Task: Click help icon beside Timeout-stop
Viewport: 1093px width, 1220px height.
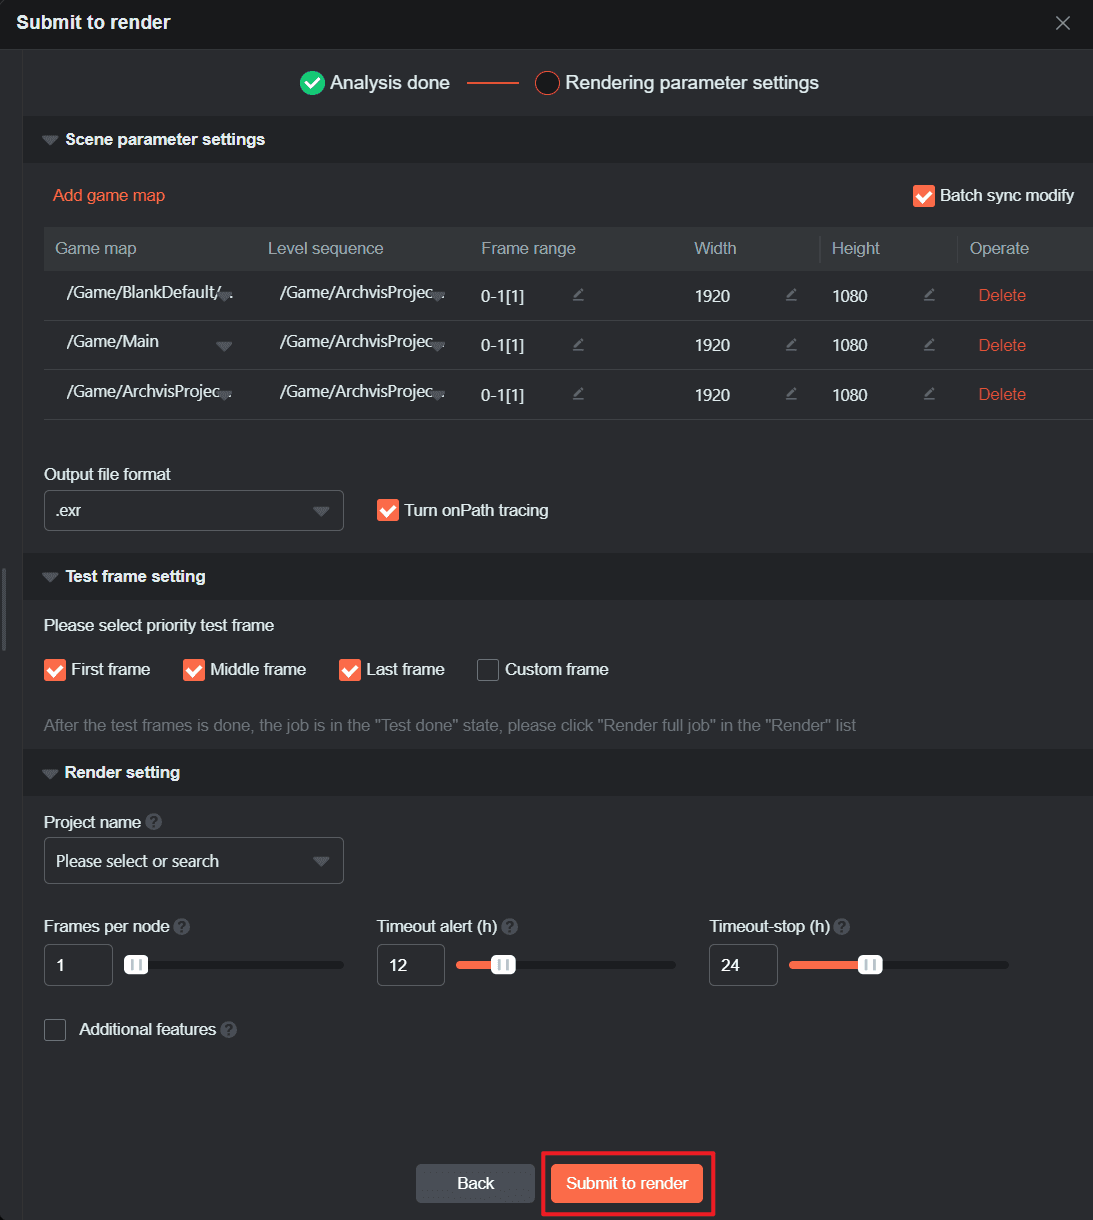Action: point(842,927)
